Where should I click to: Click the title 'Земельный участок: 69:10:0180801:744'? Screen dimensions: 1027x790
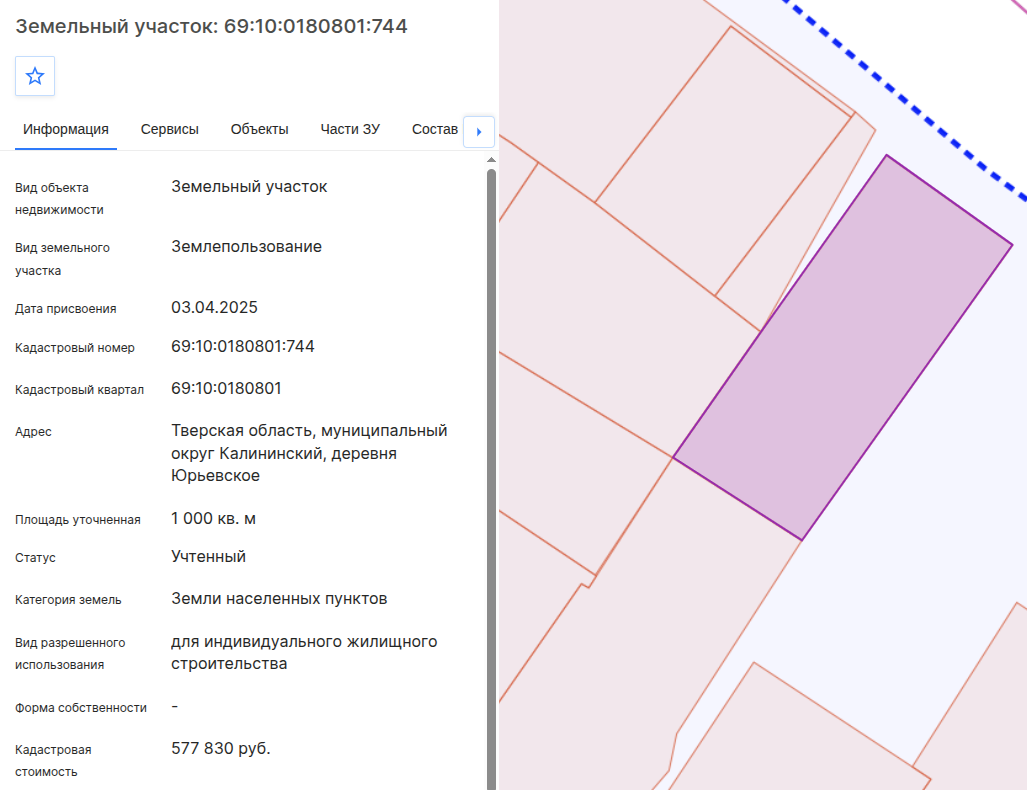(x=211, y=26)
